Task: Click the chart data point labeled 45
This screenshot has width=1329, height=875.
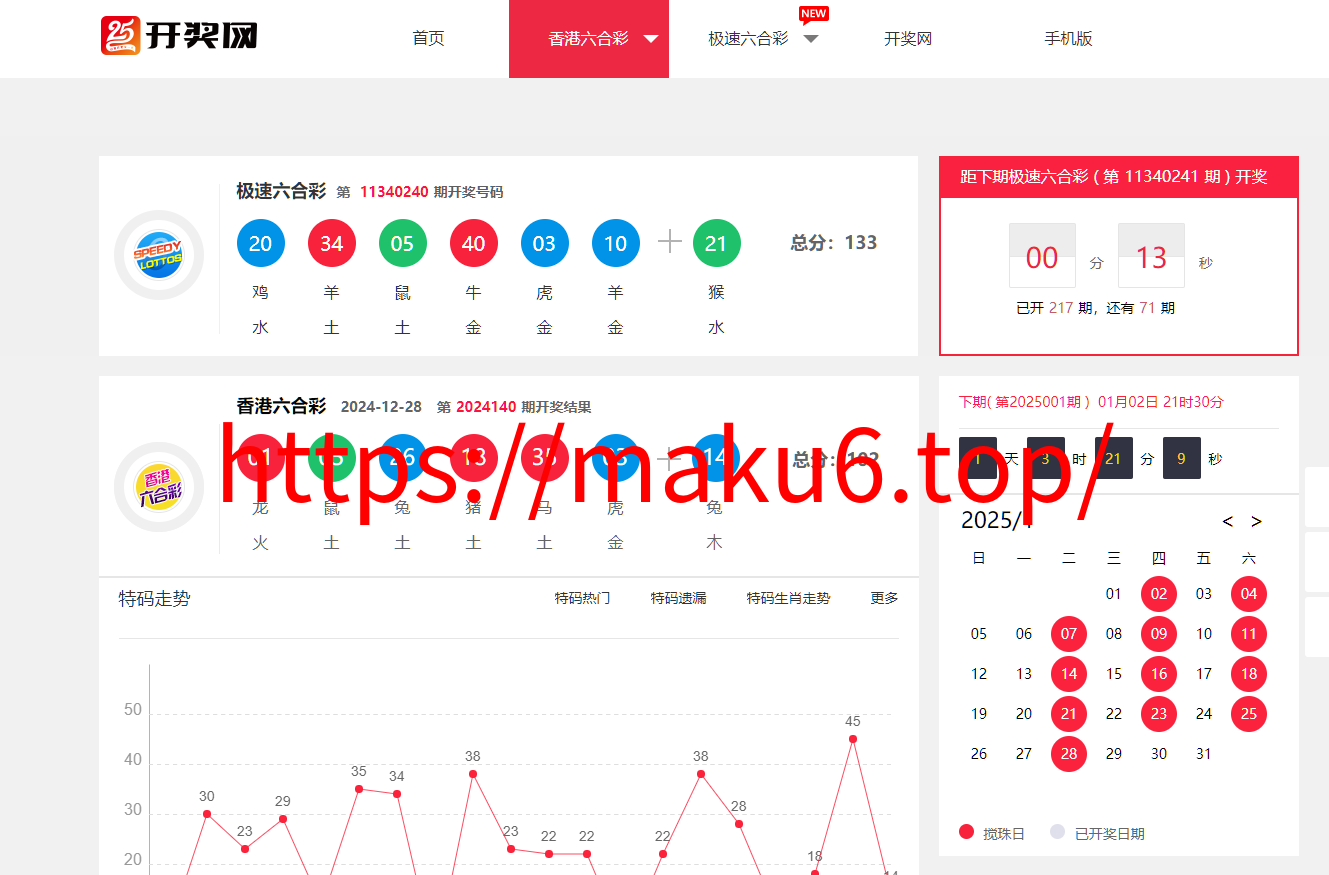Action: (x=853, y=739)
